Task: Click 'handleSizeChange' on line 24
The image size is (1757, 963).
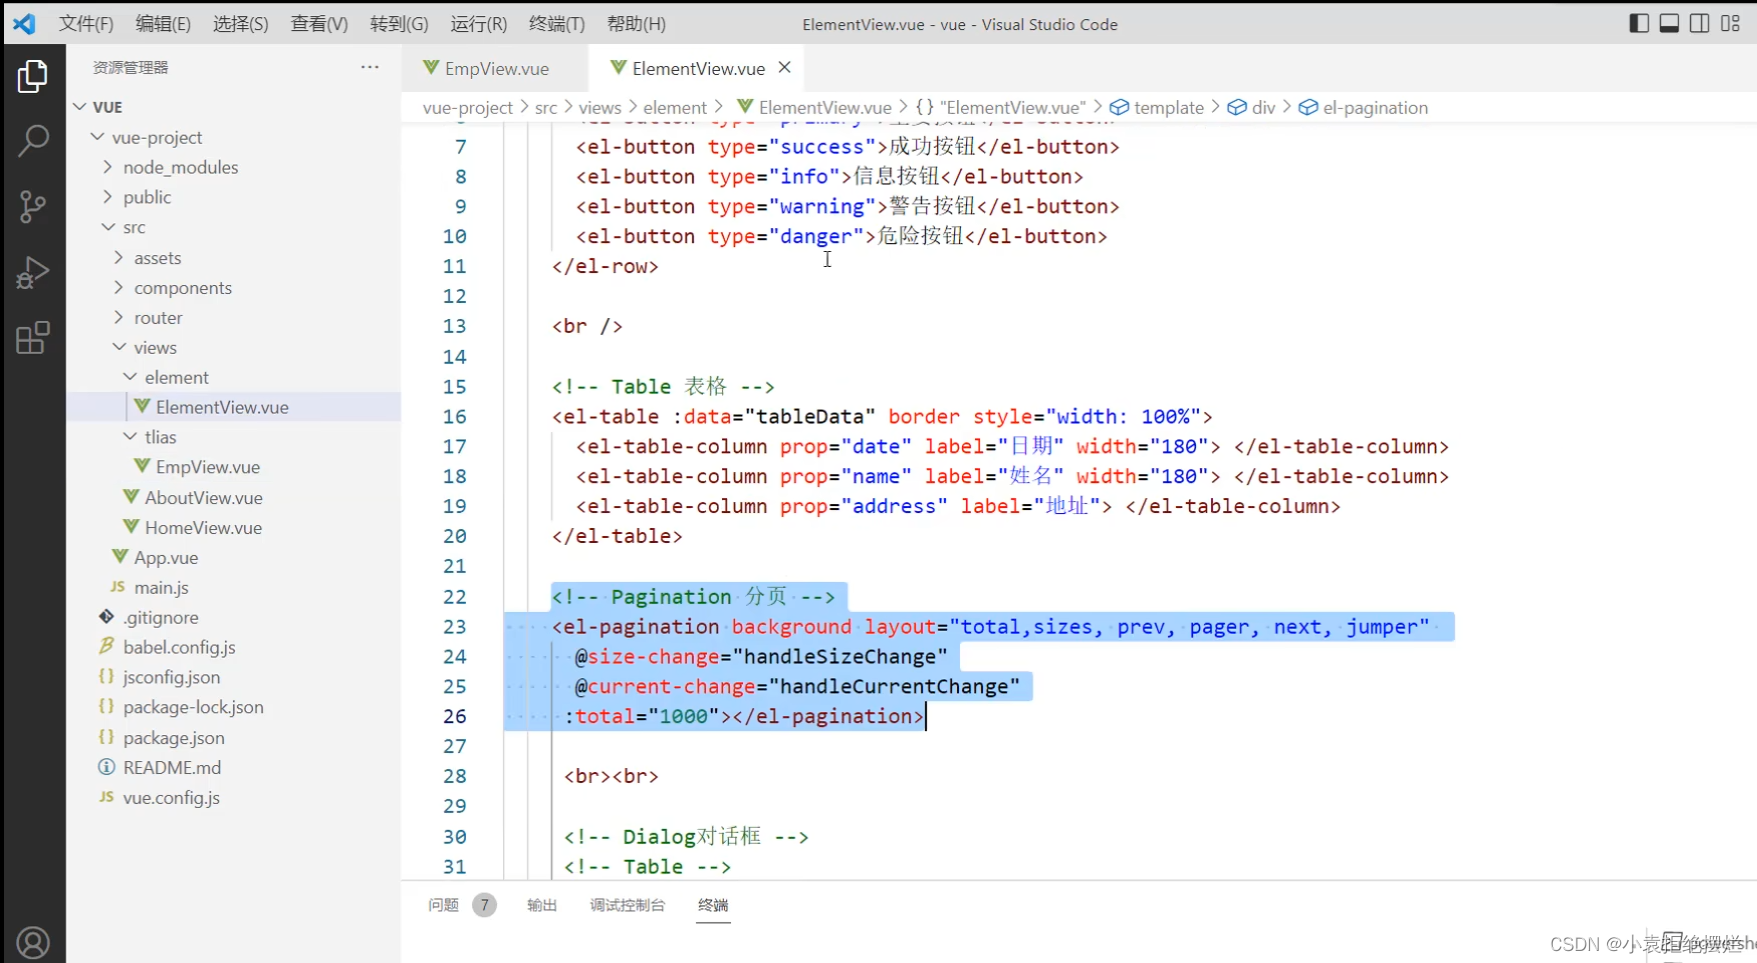Action: (840, 657)
